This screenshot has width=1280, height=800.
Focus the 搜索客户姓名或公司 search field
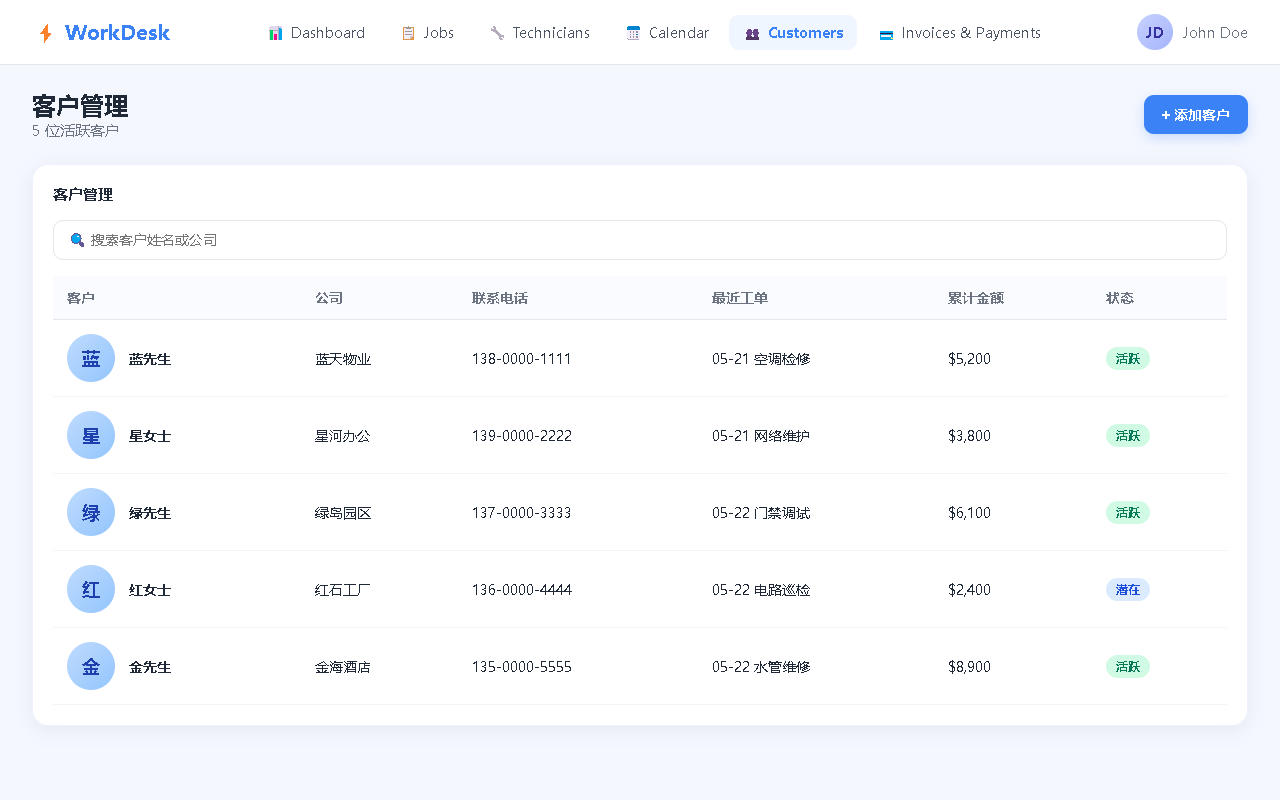640,240
